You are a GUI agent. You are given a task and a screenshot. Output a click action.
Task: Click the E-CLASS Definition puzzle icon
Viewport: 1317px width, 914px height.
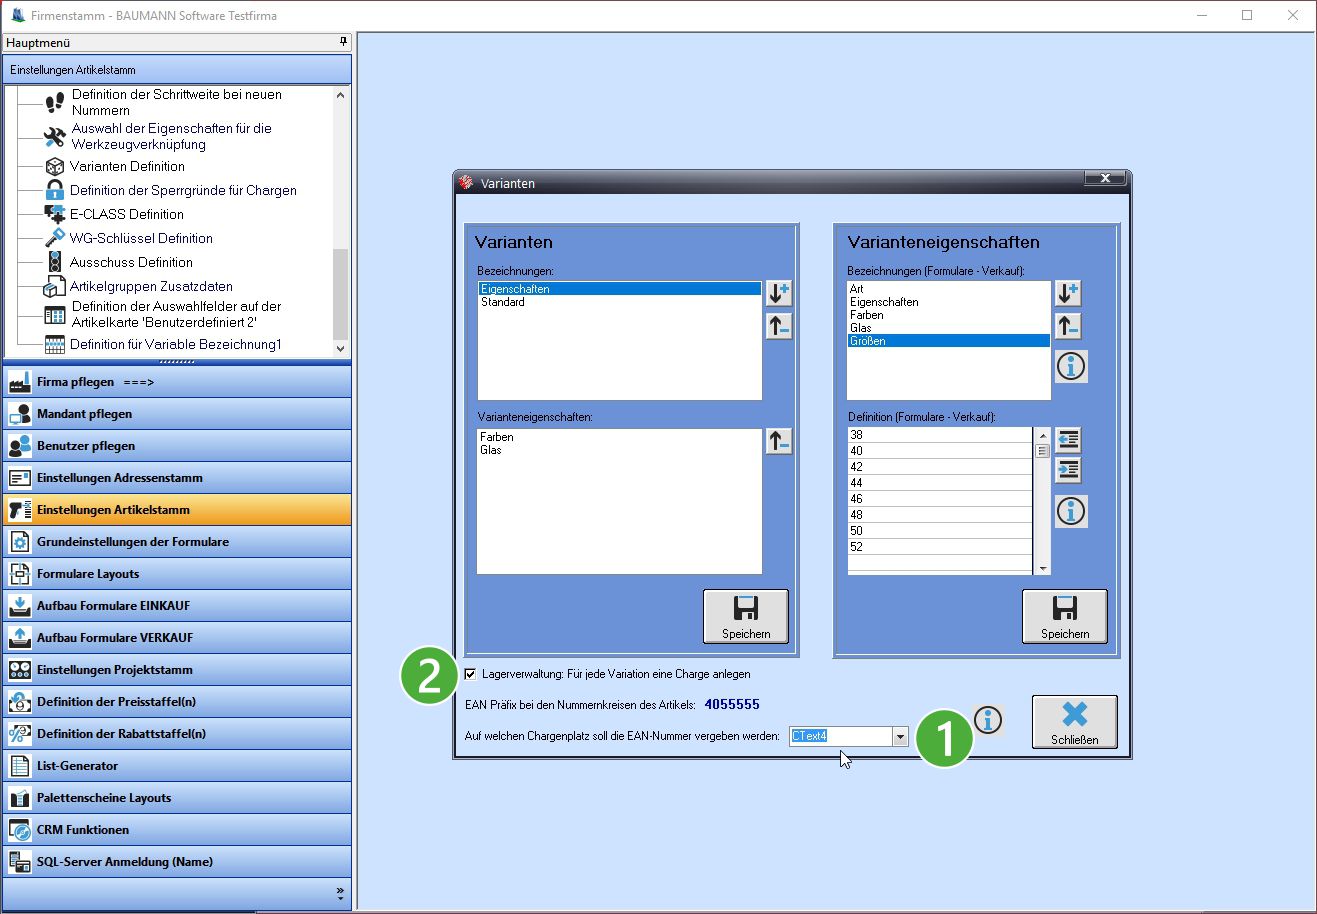point(55,214)
